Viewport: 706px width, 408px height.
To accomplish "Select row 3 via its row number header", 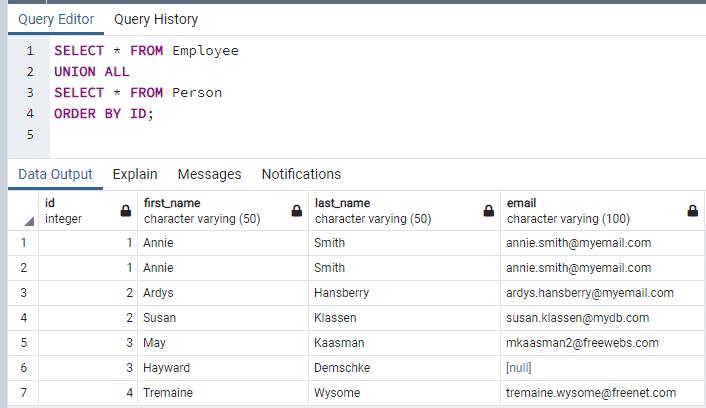I will (x=20, y=293).
